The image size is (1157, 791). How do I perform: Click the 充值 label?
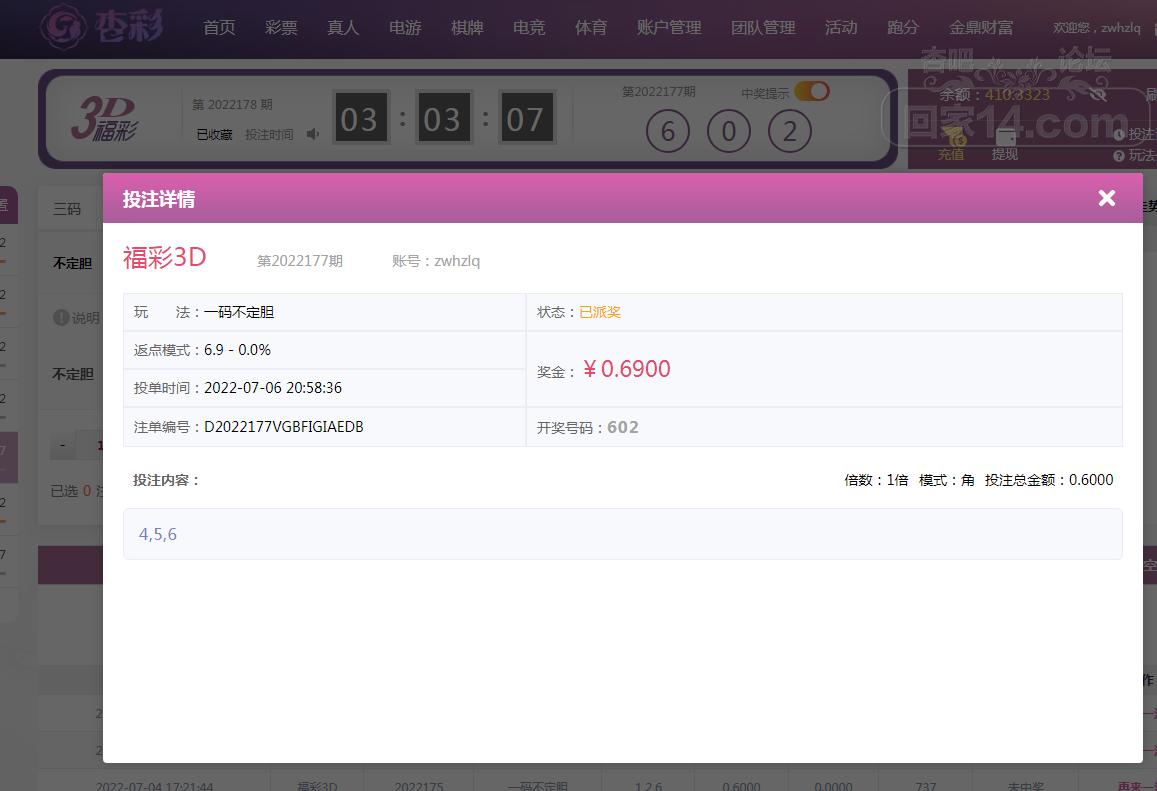[x=951, y=154]
